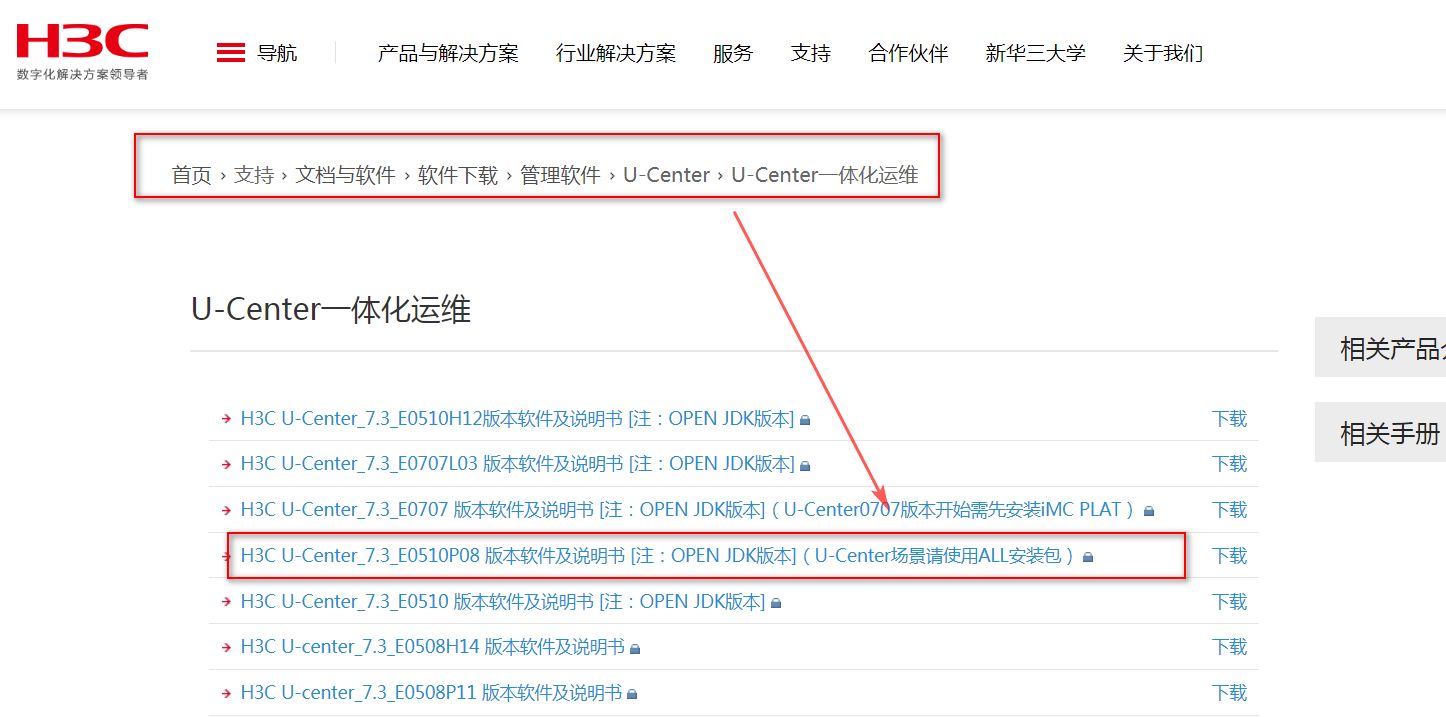The image size is (1446, 717).
Task: Open U-Center_7.3_E0707 iMC PLAT version link
Action: coord(689,510)
